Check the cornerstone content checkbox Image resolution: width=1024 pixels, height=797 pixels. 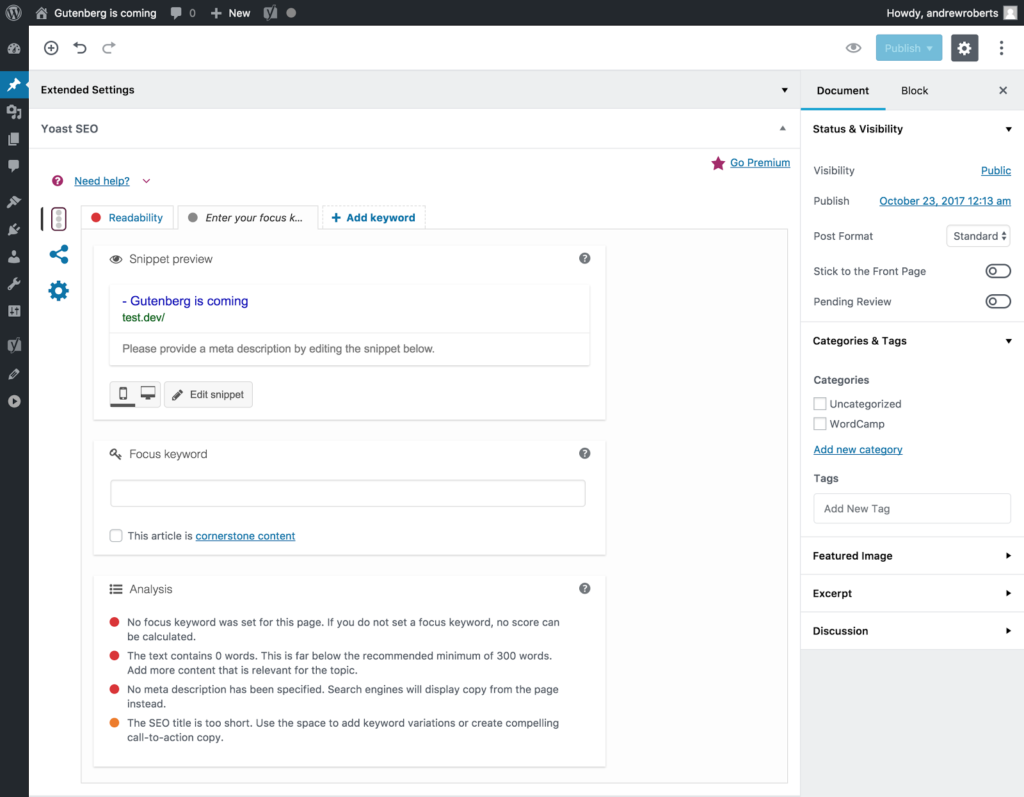[116, 536]
